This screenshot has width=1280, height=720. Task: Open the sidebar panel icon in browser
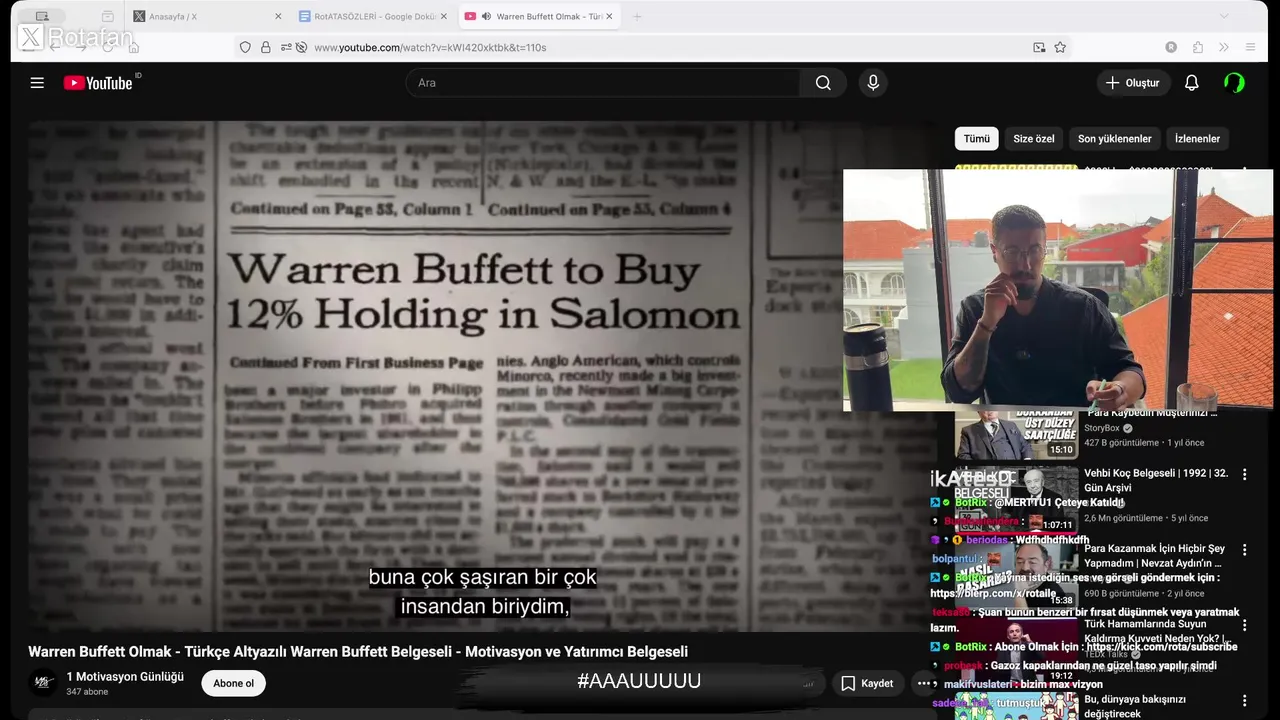[x=42, y=16]
